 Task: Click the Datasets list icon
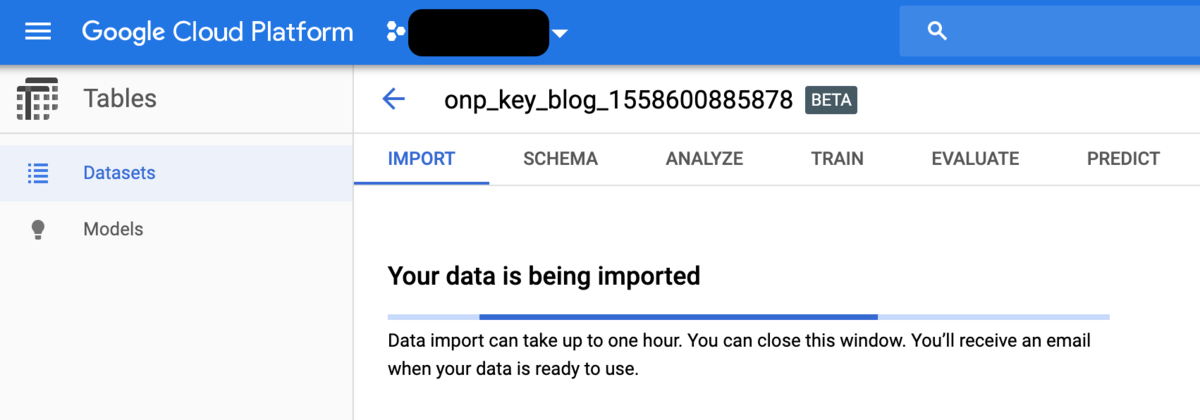[x=38, y=173]
